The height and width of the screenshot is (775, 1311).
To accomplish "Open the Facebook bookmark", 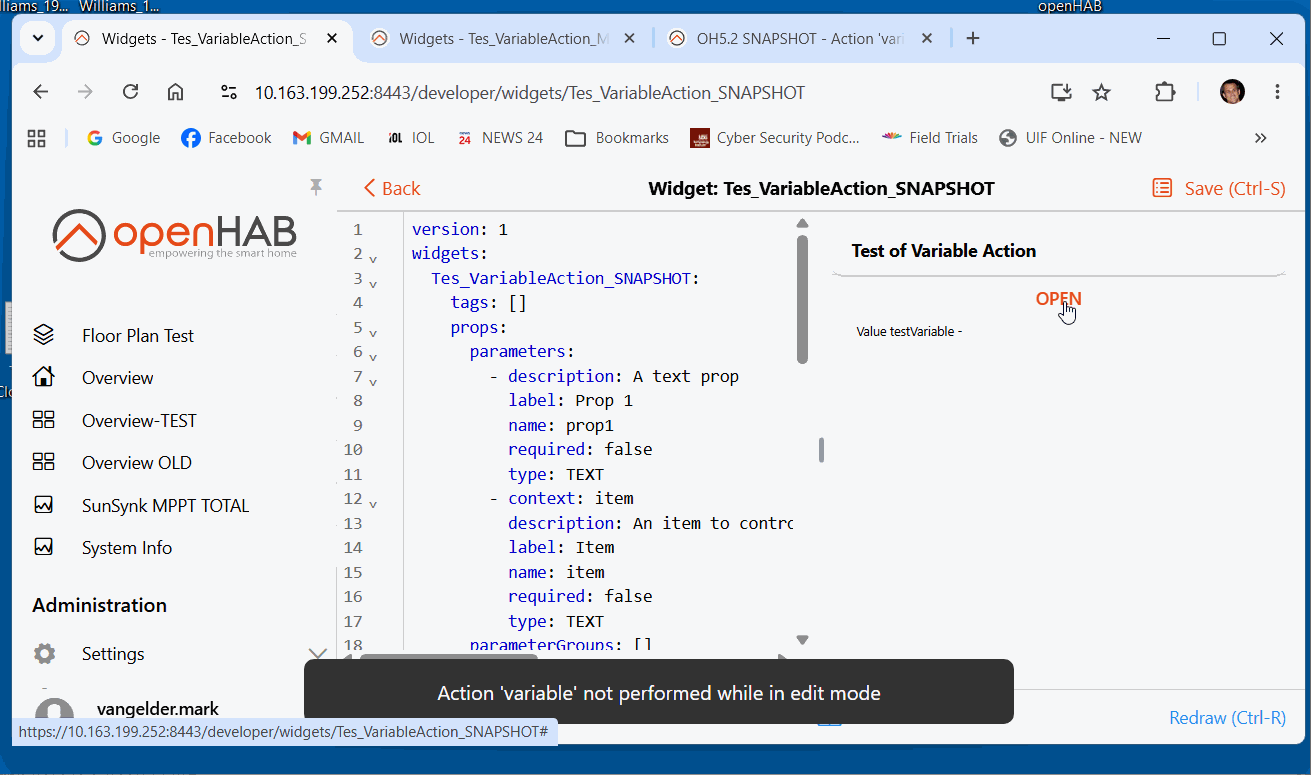I will click(x=226, y=138).
